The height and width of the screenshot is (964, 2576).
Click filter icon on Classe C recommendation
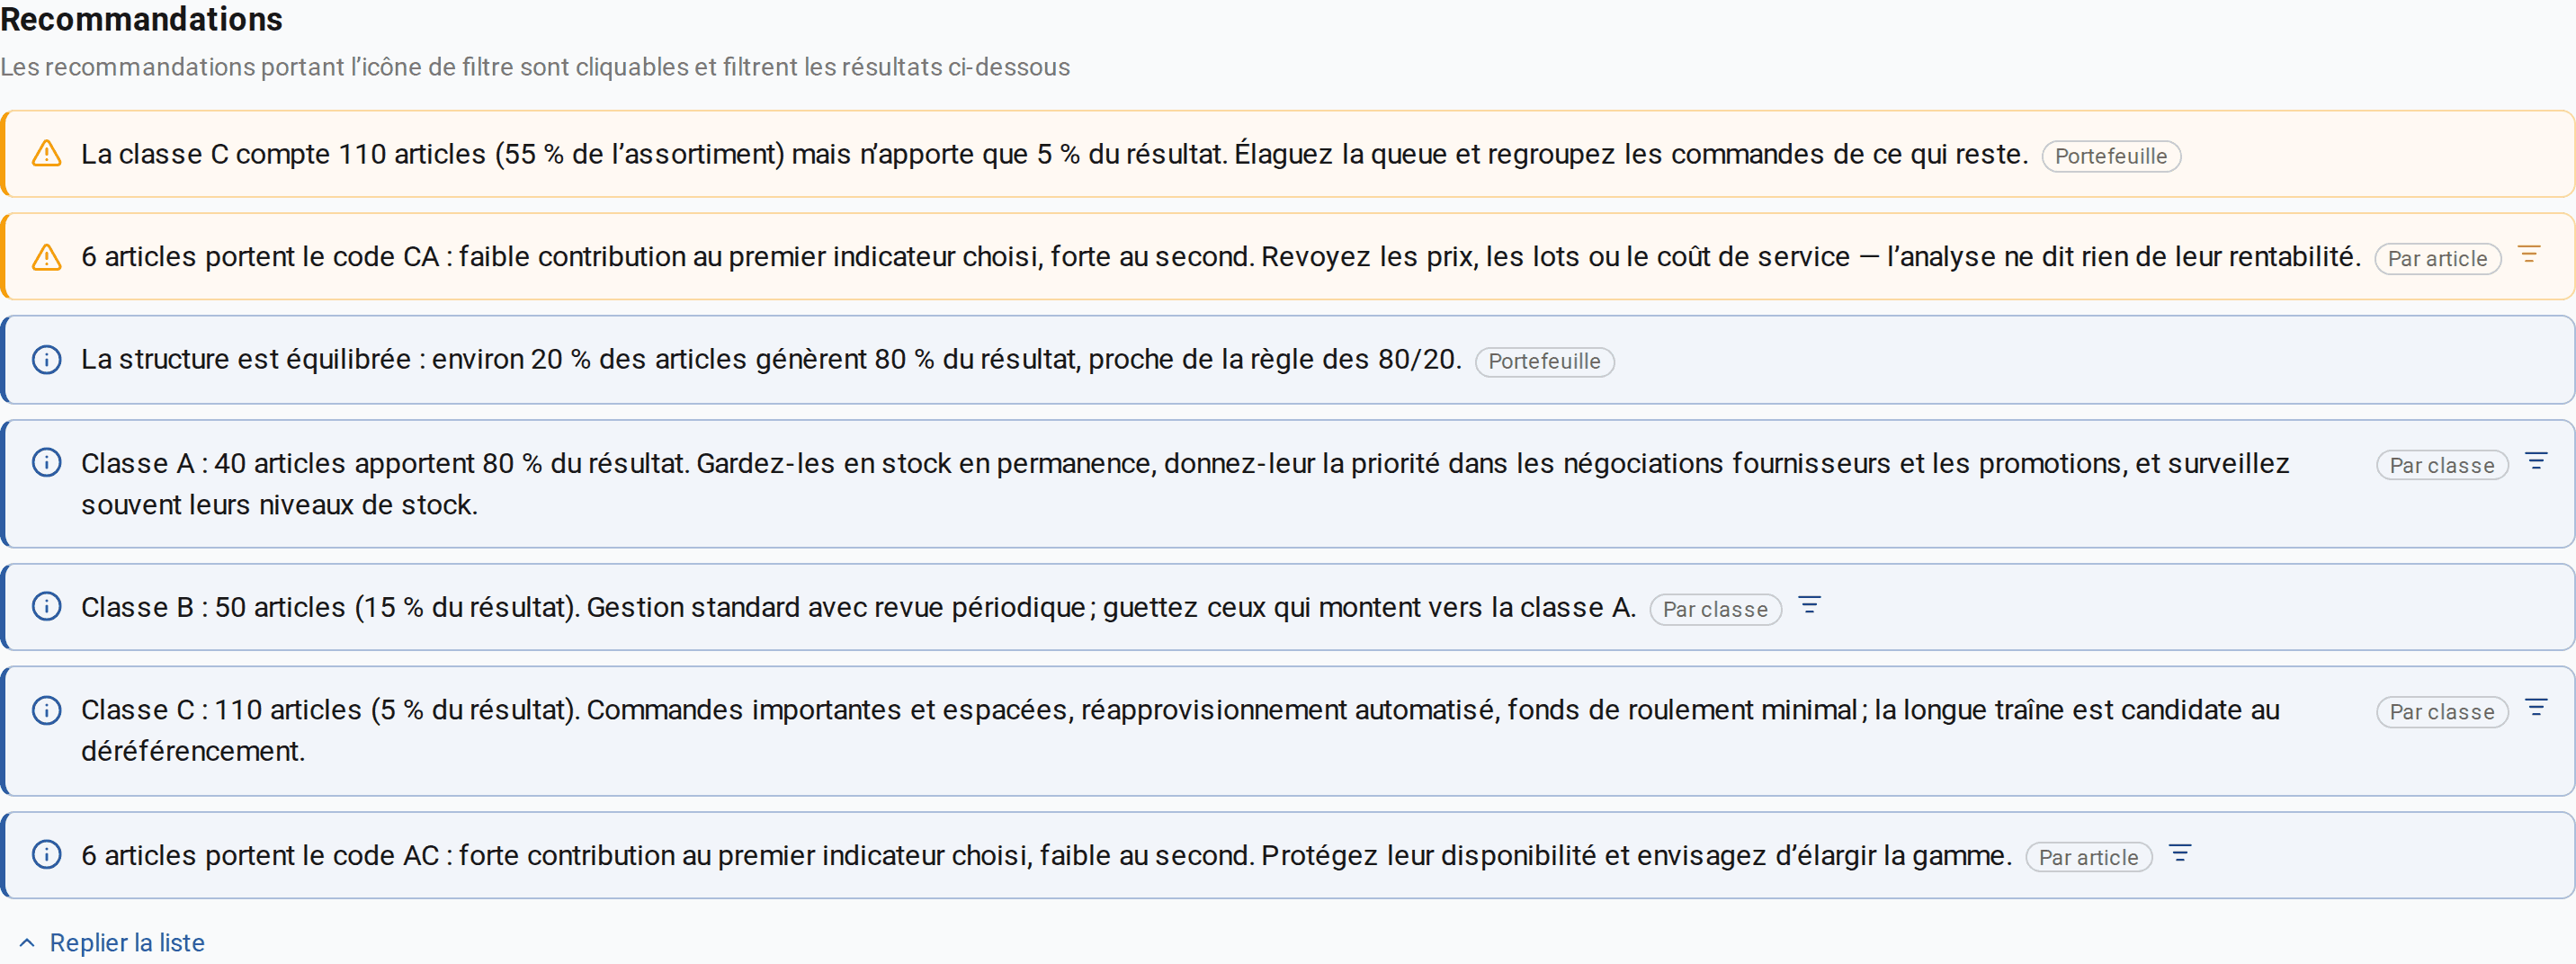[x=2536, y=708]
